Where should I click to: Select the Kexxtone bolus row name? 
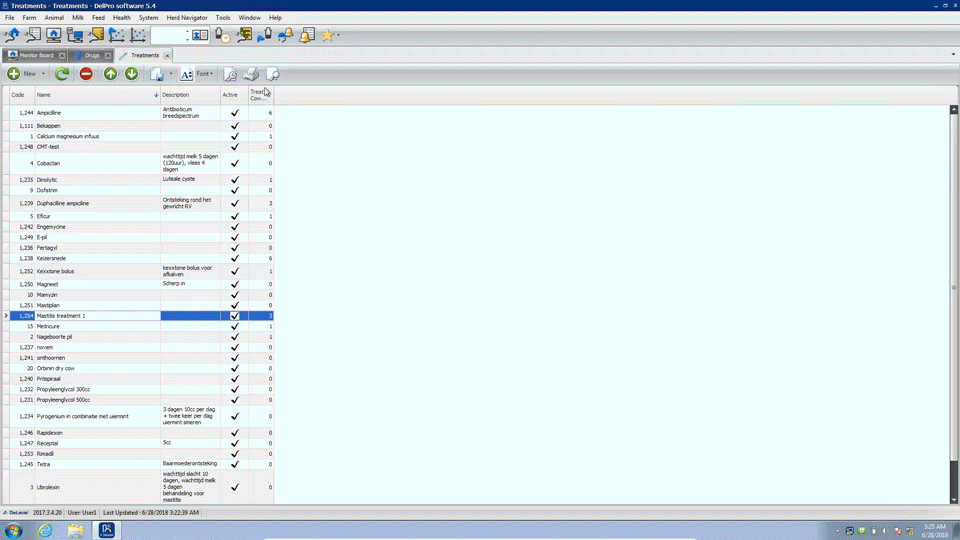pos(55,271)
